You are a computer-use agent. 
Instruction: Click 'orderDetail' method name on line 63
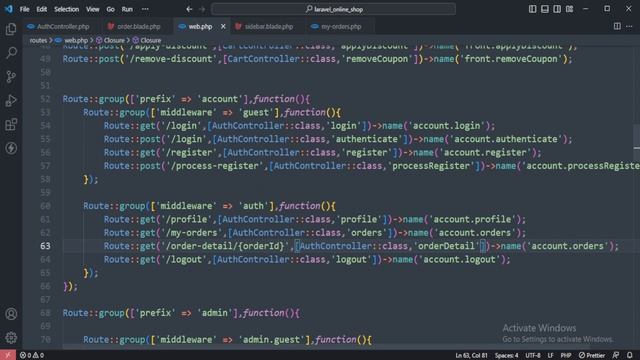pos(447,246)
